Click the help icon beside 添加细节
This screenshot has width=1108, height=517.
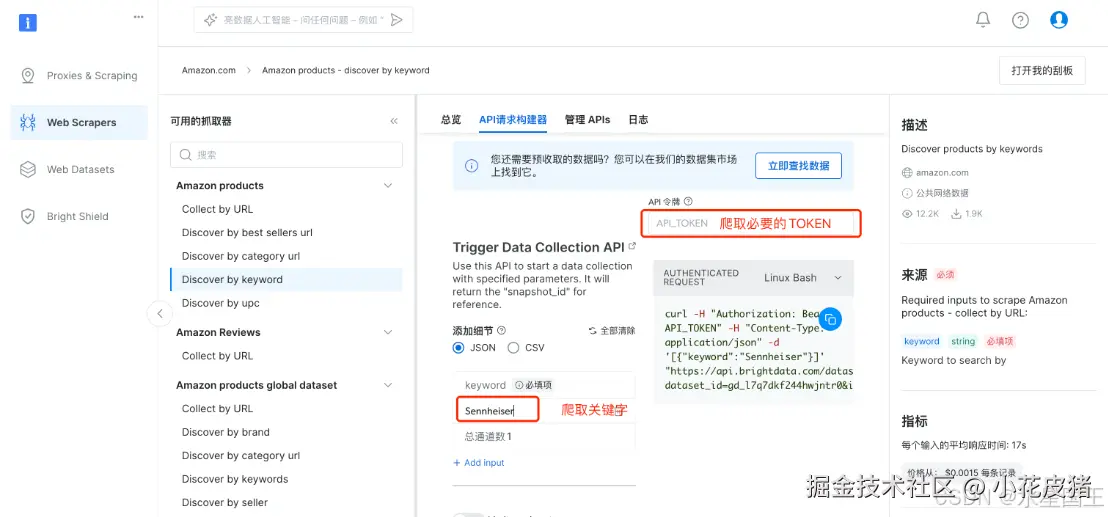(501, 330)
